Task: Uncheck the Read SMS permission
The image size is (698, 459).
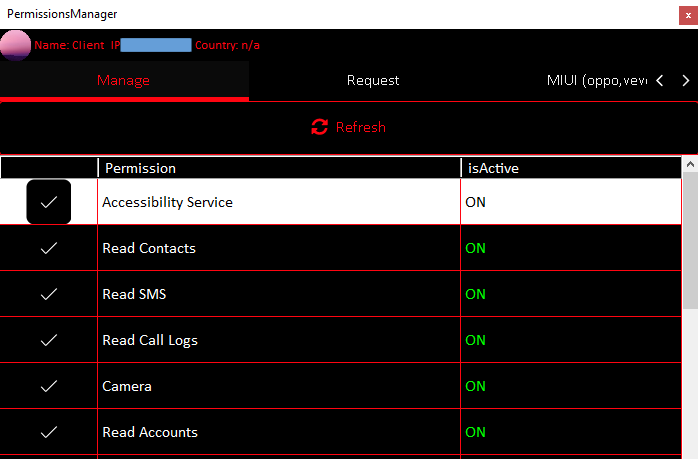Action: coord(48,294)
